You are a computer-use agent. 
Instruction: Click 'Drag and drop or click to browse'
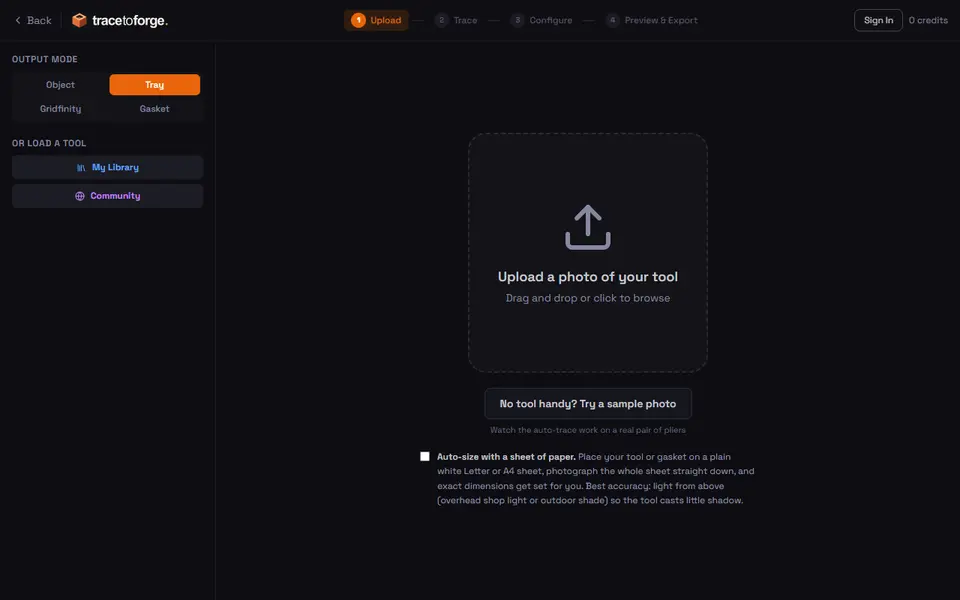588,298
